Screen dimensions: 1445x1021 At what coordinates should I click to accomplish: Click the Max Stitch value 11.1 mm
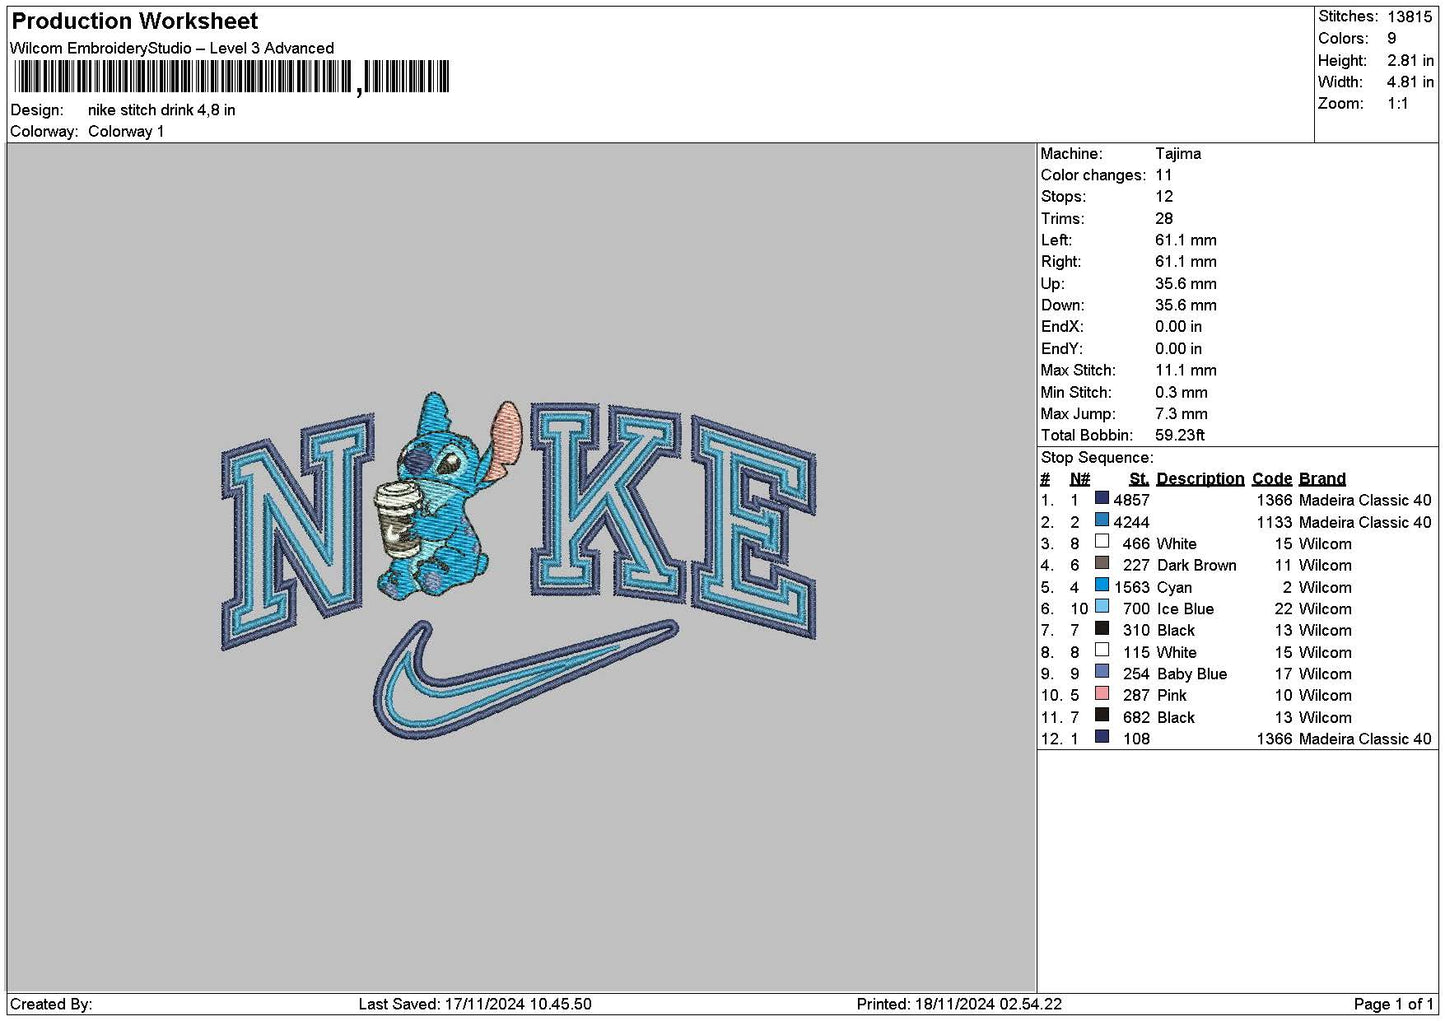click(x=1186, y=371)
